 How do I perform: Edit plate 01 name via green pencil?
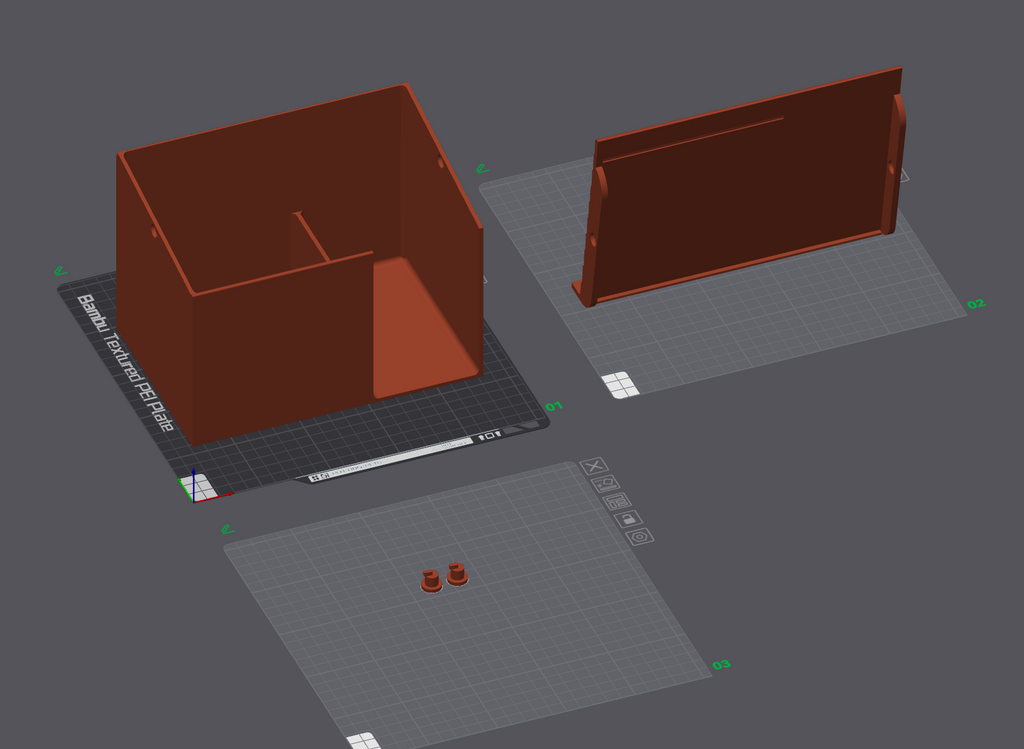tap(60, 270)
